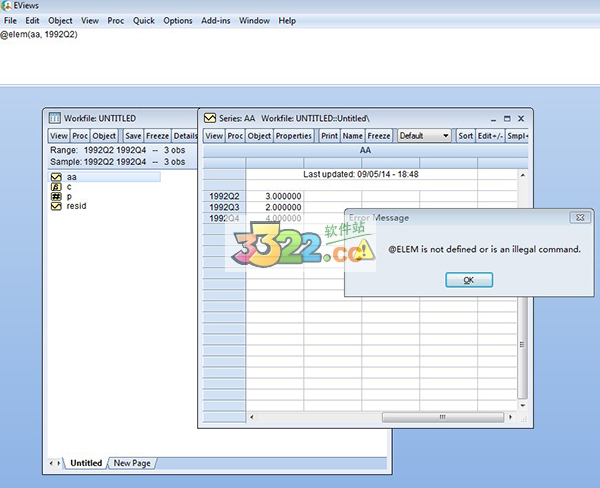Image resolution: width=600 pixels, height=488 pixels.
Task: Click the 2.000000 value cell
Action: [x=275, y=207]
